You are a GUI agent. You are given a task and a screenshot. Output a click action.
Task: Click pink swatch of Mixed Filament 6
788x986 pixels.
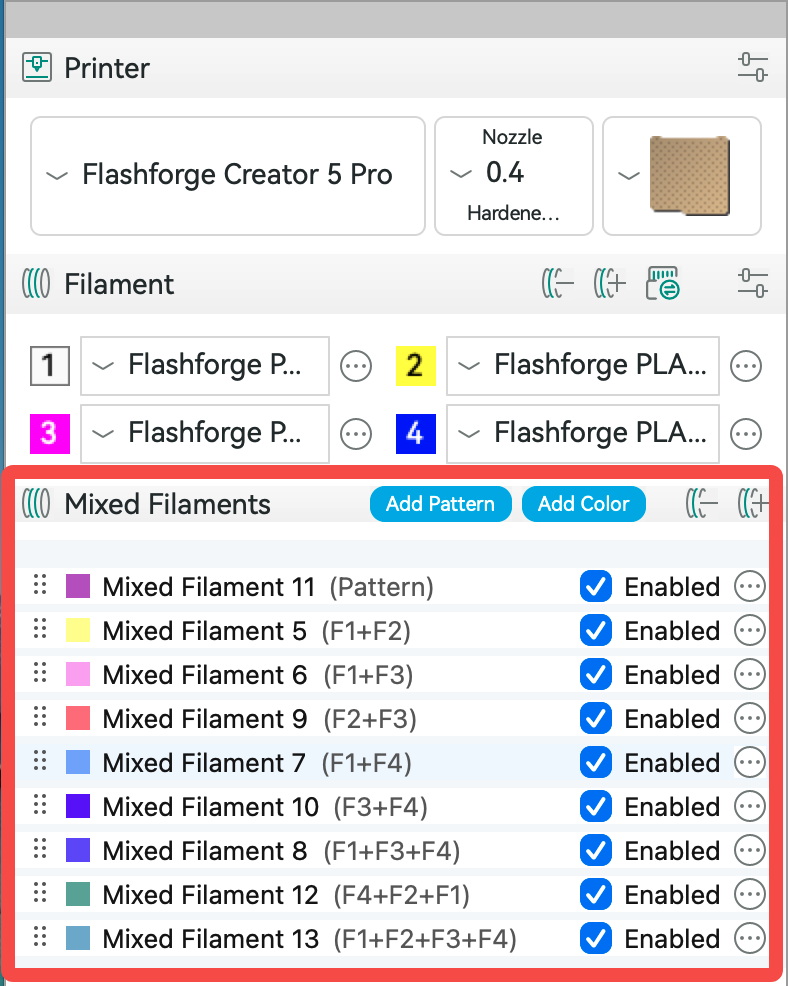(78, 673)
